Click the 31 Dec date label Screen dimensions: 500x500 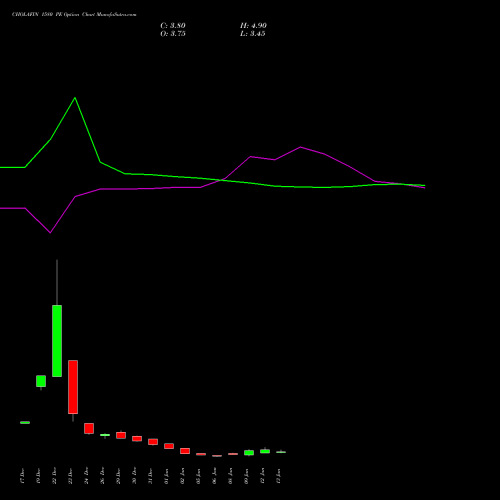coord(150,476)
